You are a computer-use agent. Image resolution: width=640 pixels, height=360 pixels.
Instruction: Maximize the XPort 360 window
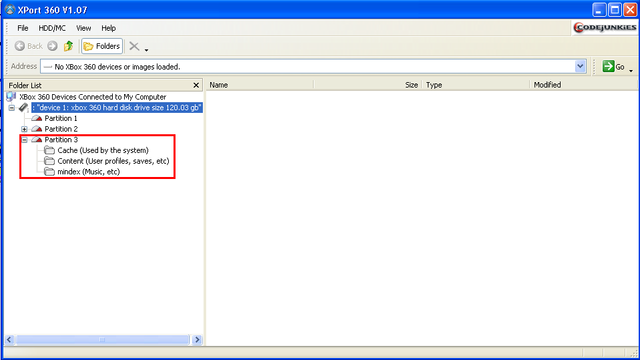tap(615, 10)
